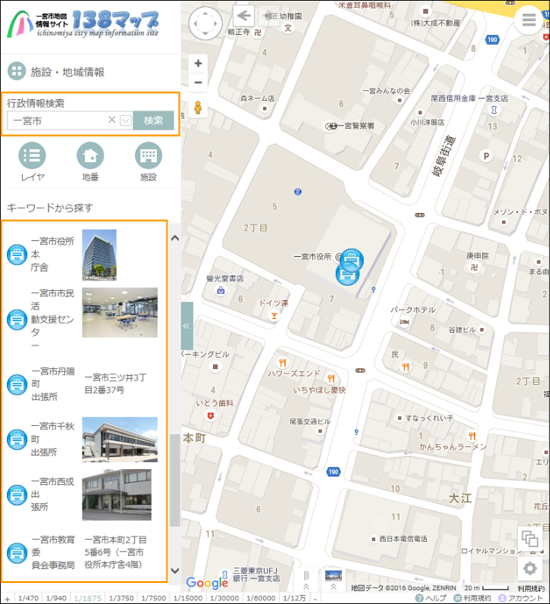Click the ドイツ蓮 bar marker on the map
This screenshot has height=604, width=550.
(274, 316)
